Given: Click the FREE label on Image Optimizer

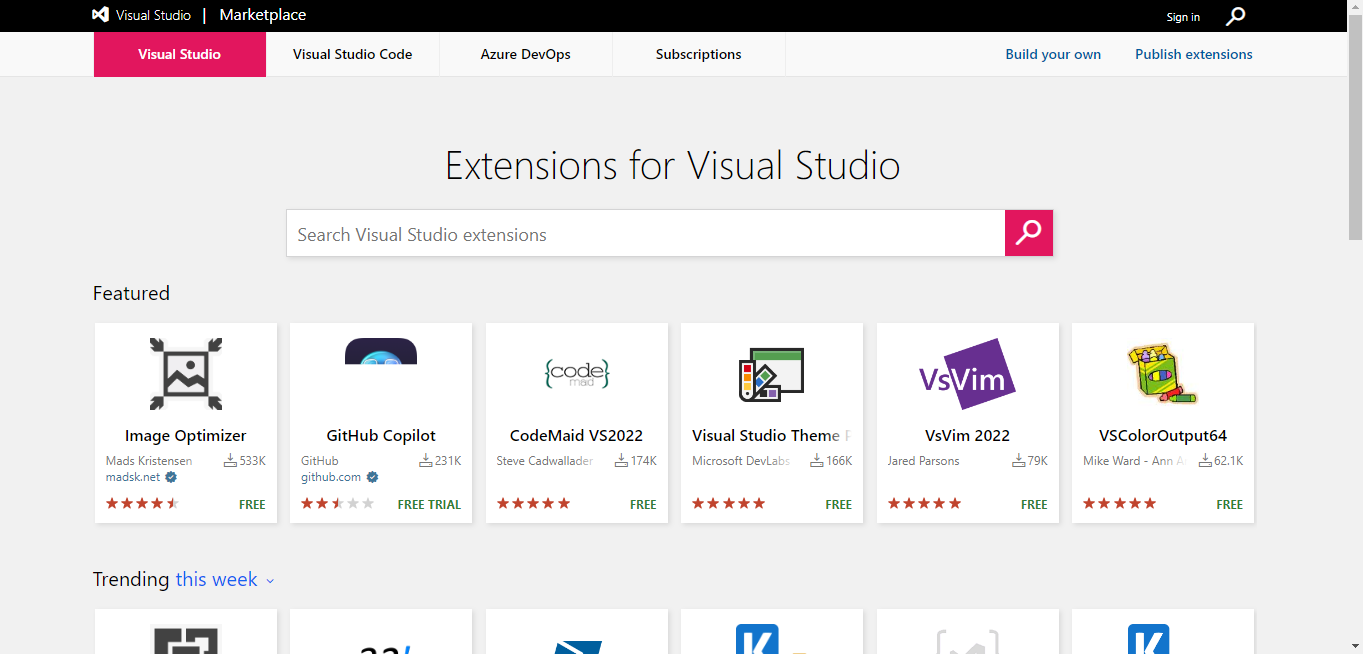Looking at the screenshot, I should (252, 505).
